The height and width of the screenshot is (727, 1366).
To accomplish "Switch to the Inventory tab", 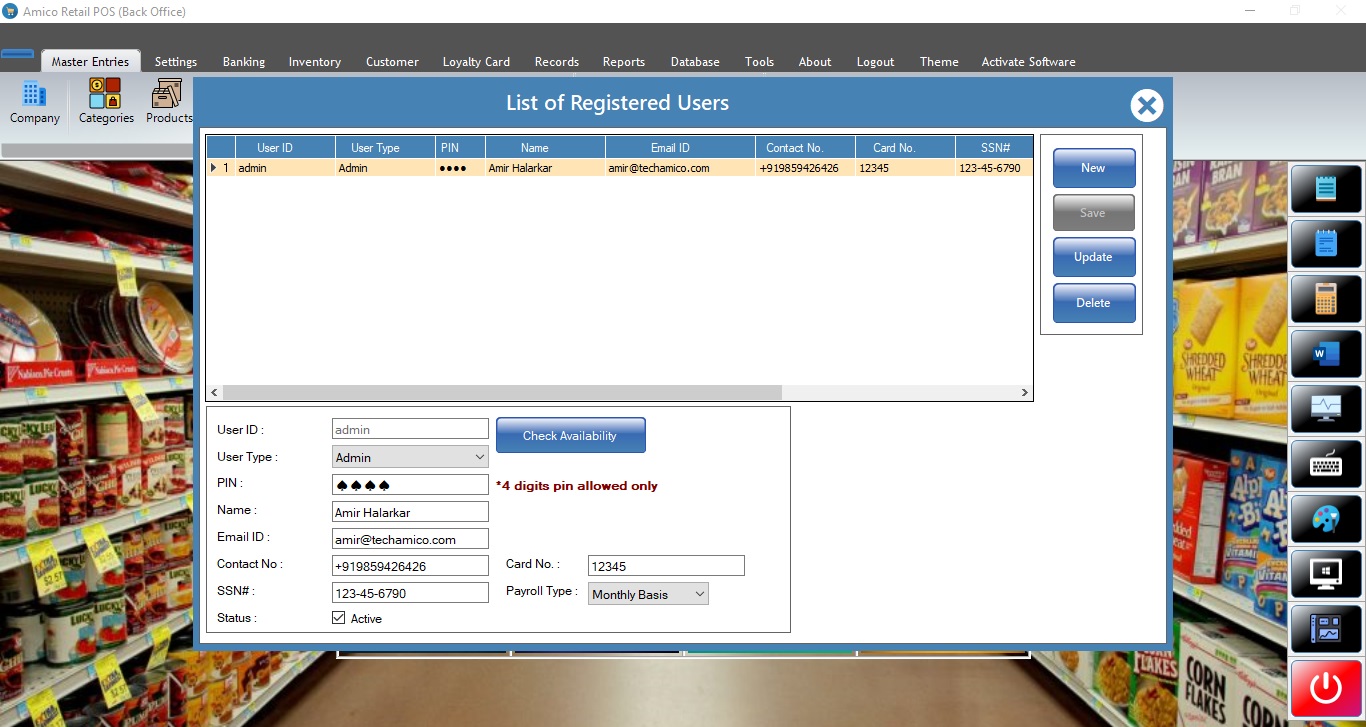I will pyautogui.click(x=314, y=62).
